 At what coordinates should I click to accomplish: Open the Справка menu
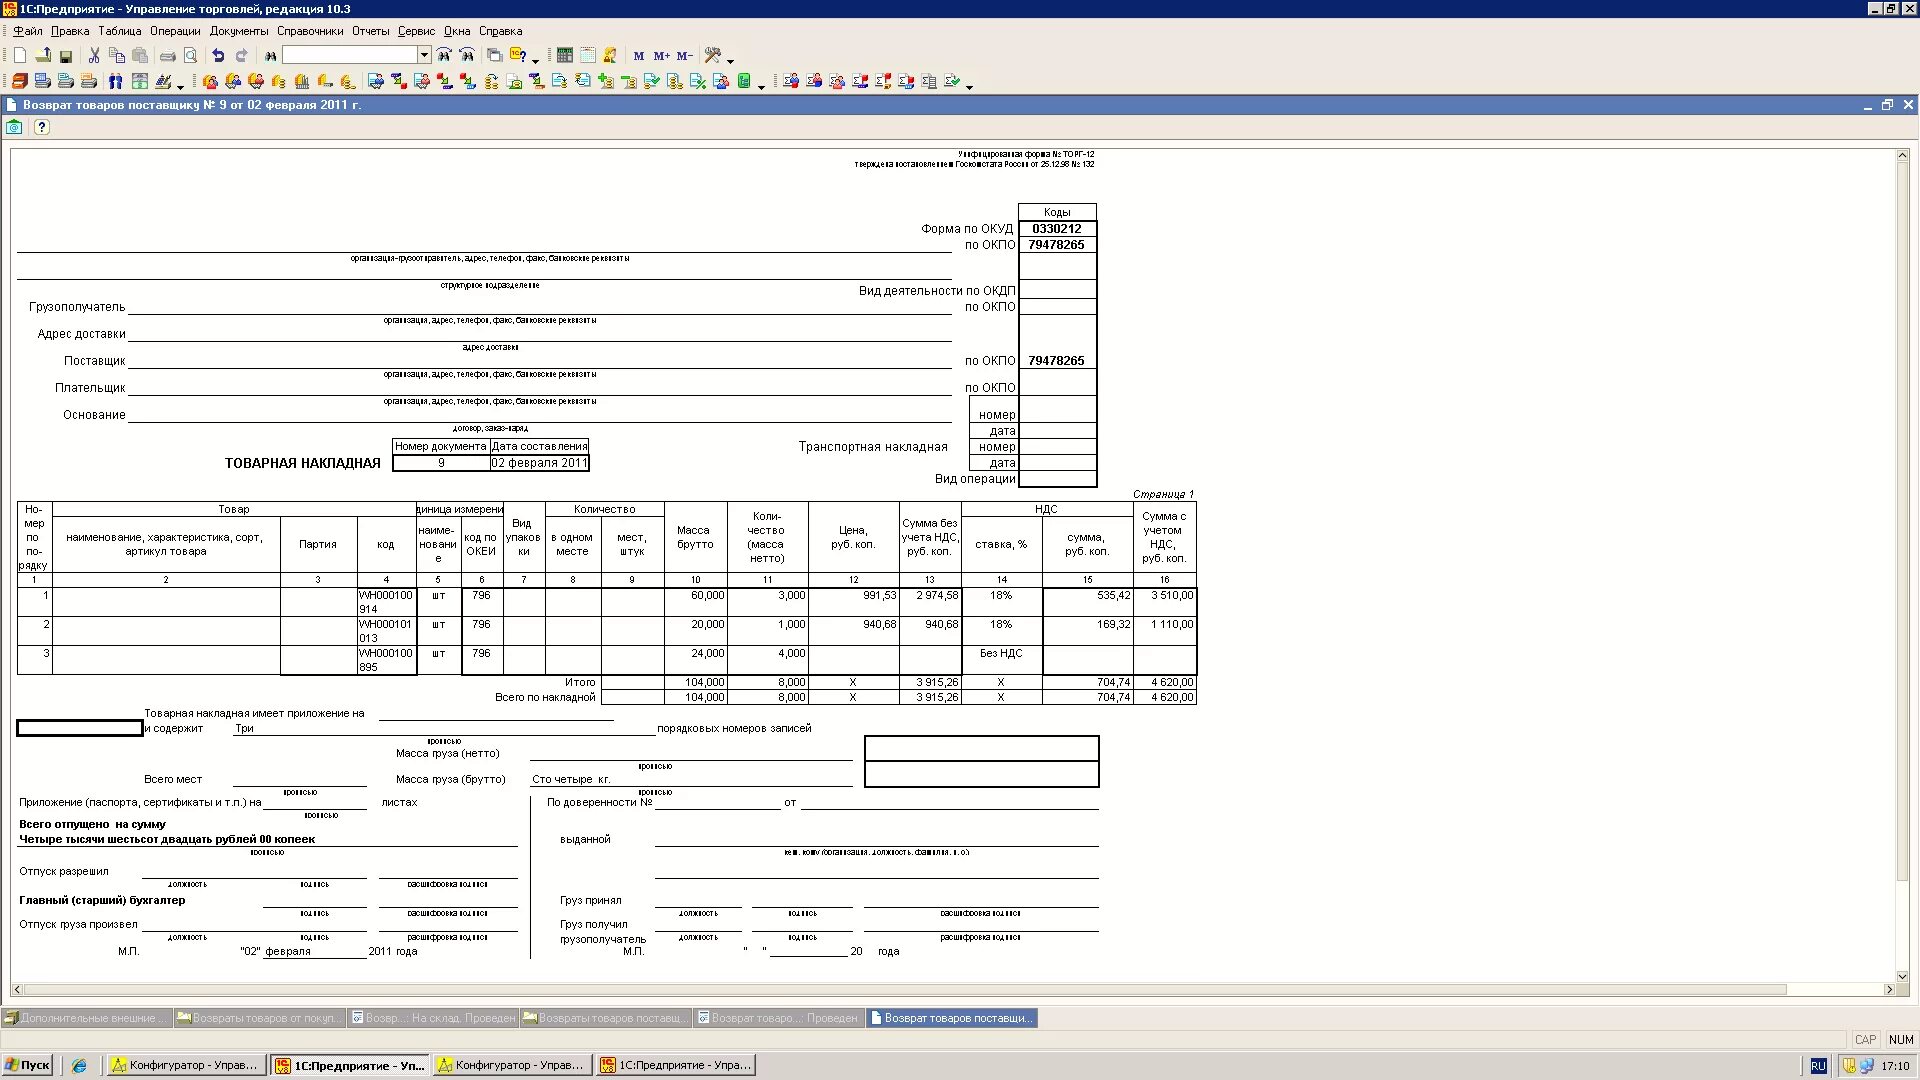[500, 31]
